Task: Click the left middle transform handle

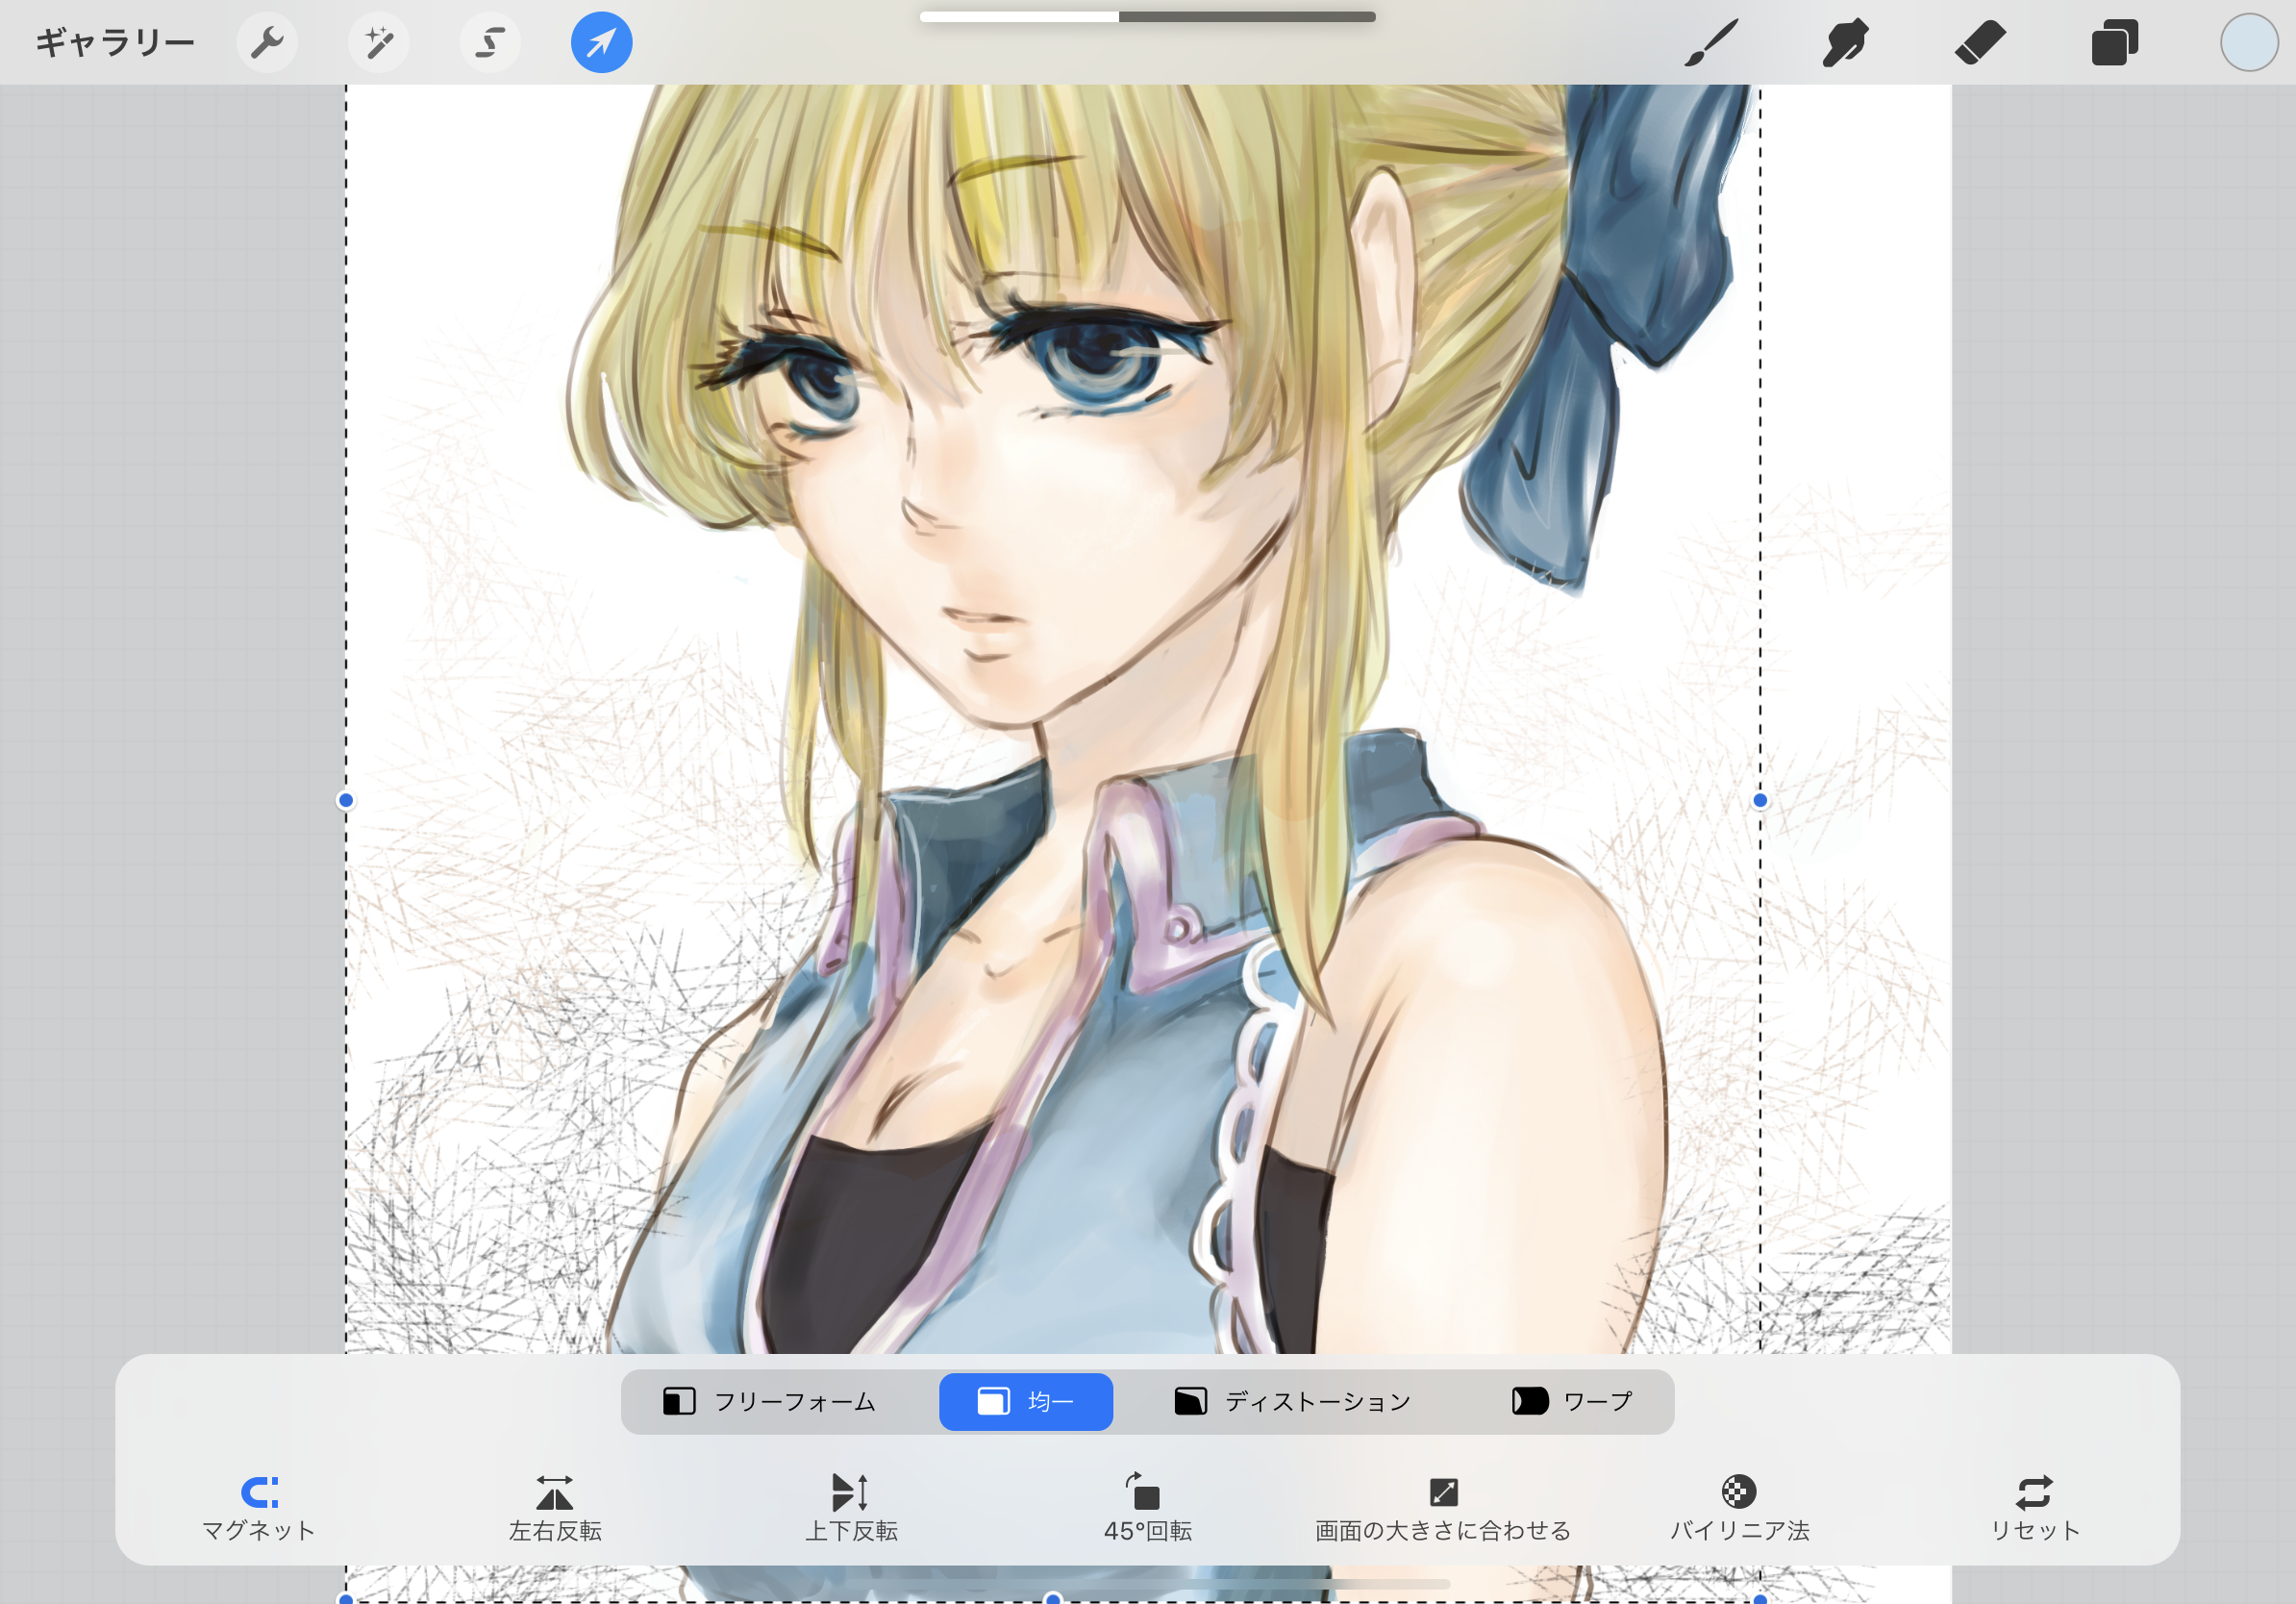Action: [x=346, y=800]
